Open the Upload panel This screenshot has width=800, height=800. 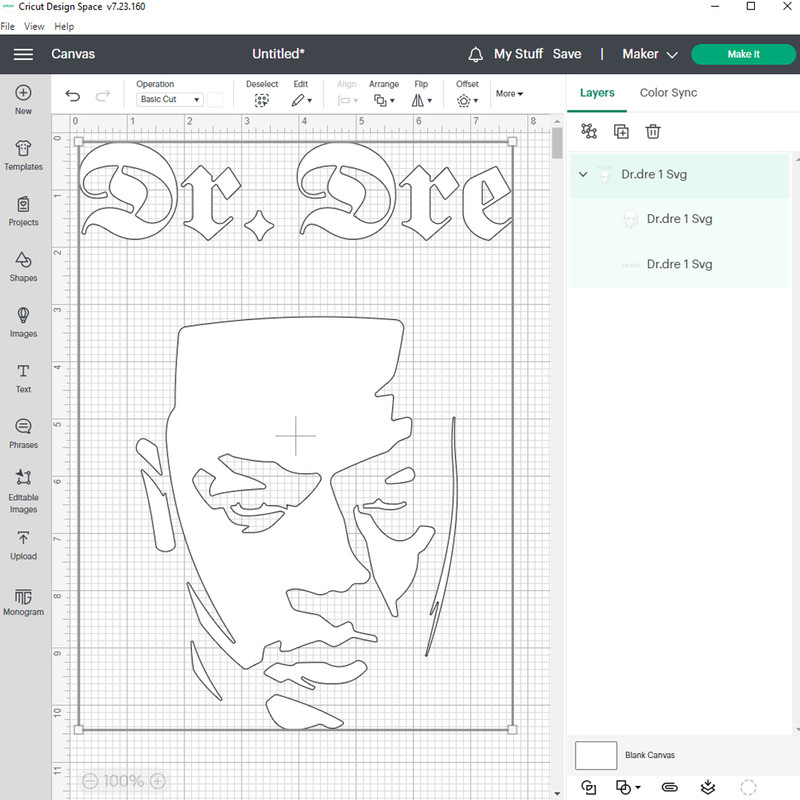pos(23,545)
